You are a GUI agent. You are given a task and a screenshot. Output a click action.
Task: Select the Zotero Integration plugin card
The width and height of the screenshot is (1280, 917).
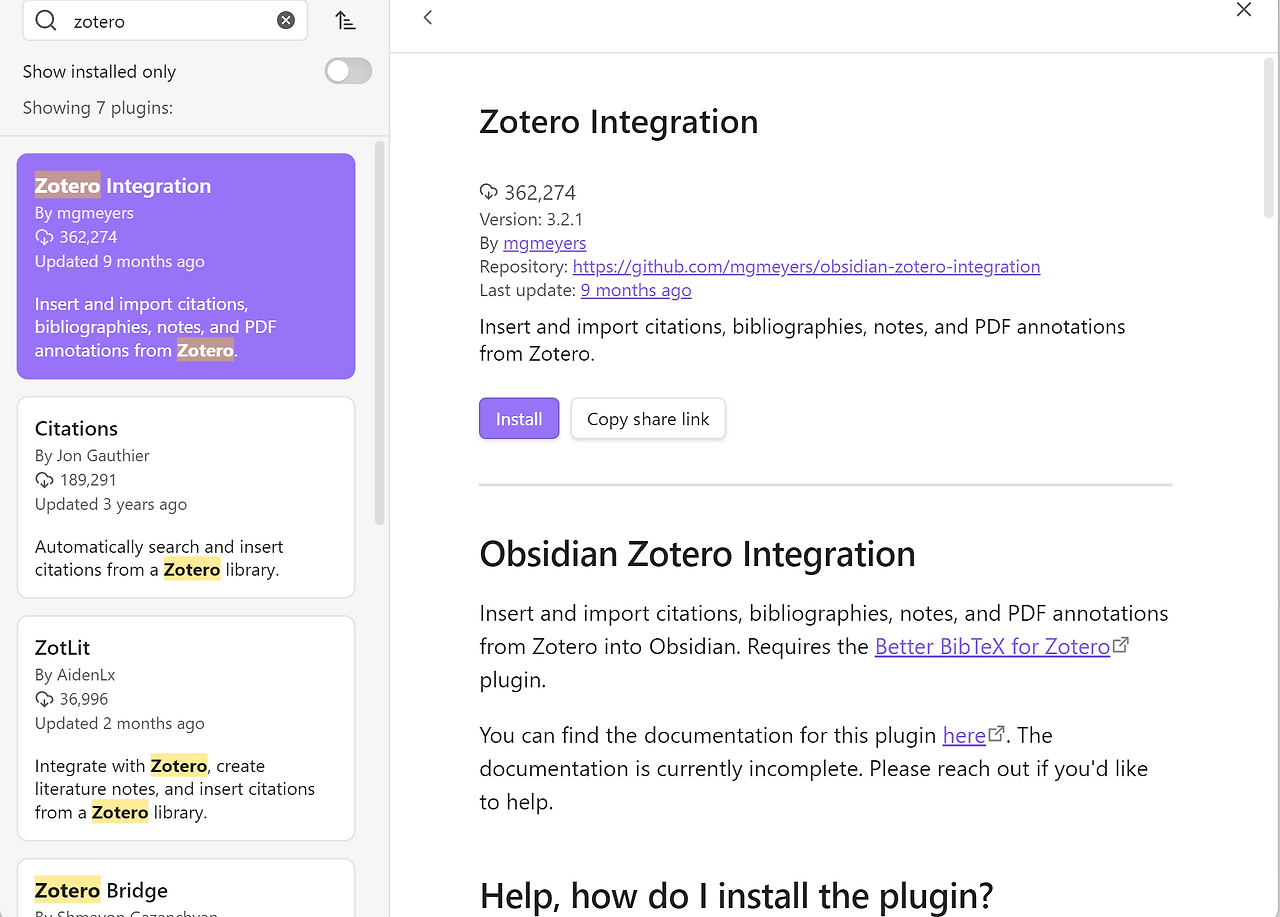point(186,266)
